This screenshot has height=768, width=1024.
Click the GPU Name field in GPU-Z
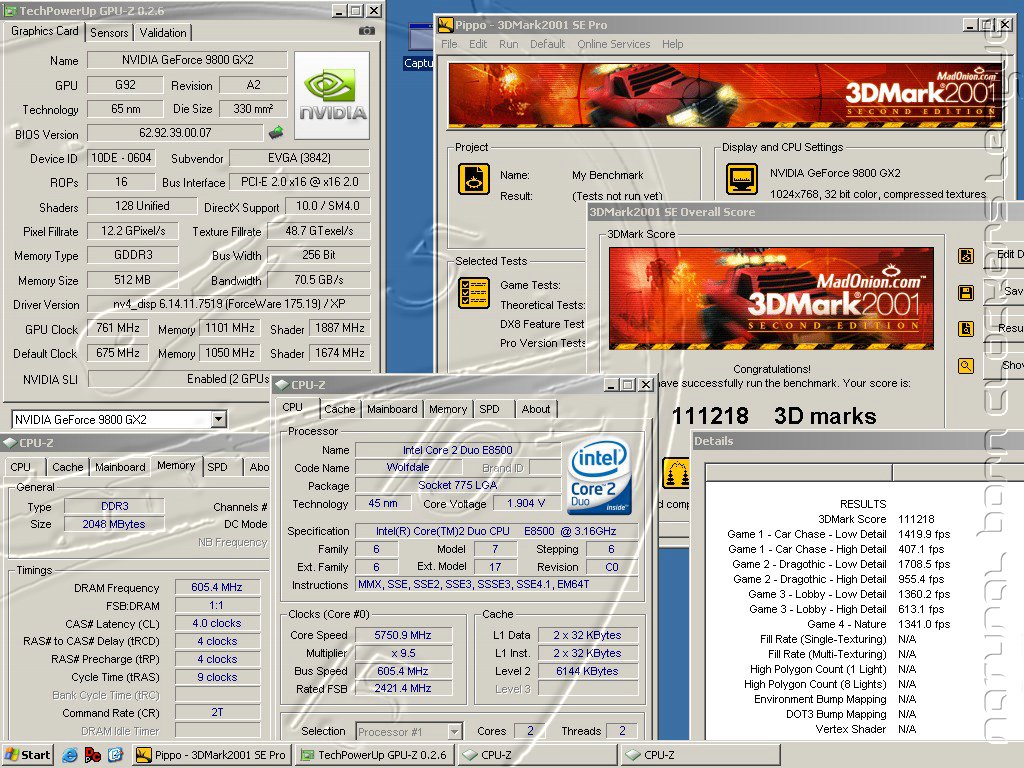click(187, 59)
